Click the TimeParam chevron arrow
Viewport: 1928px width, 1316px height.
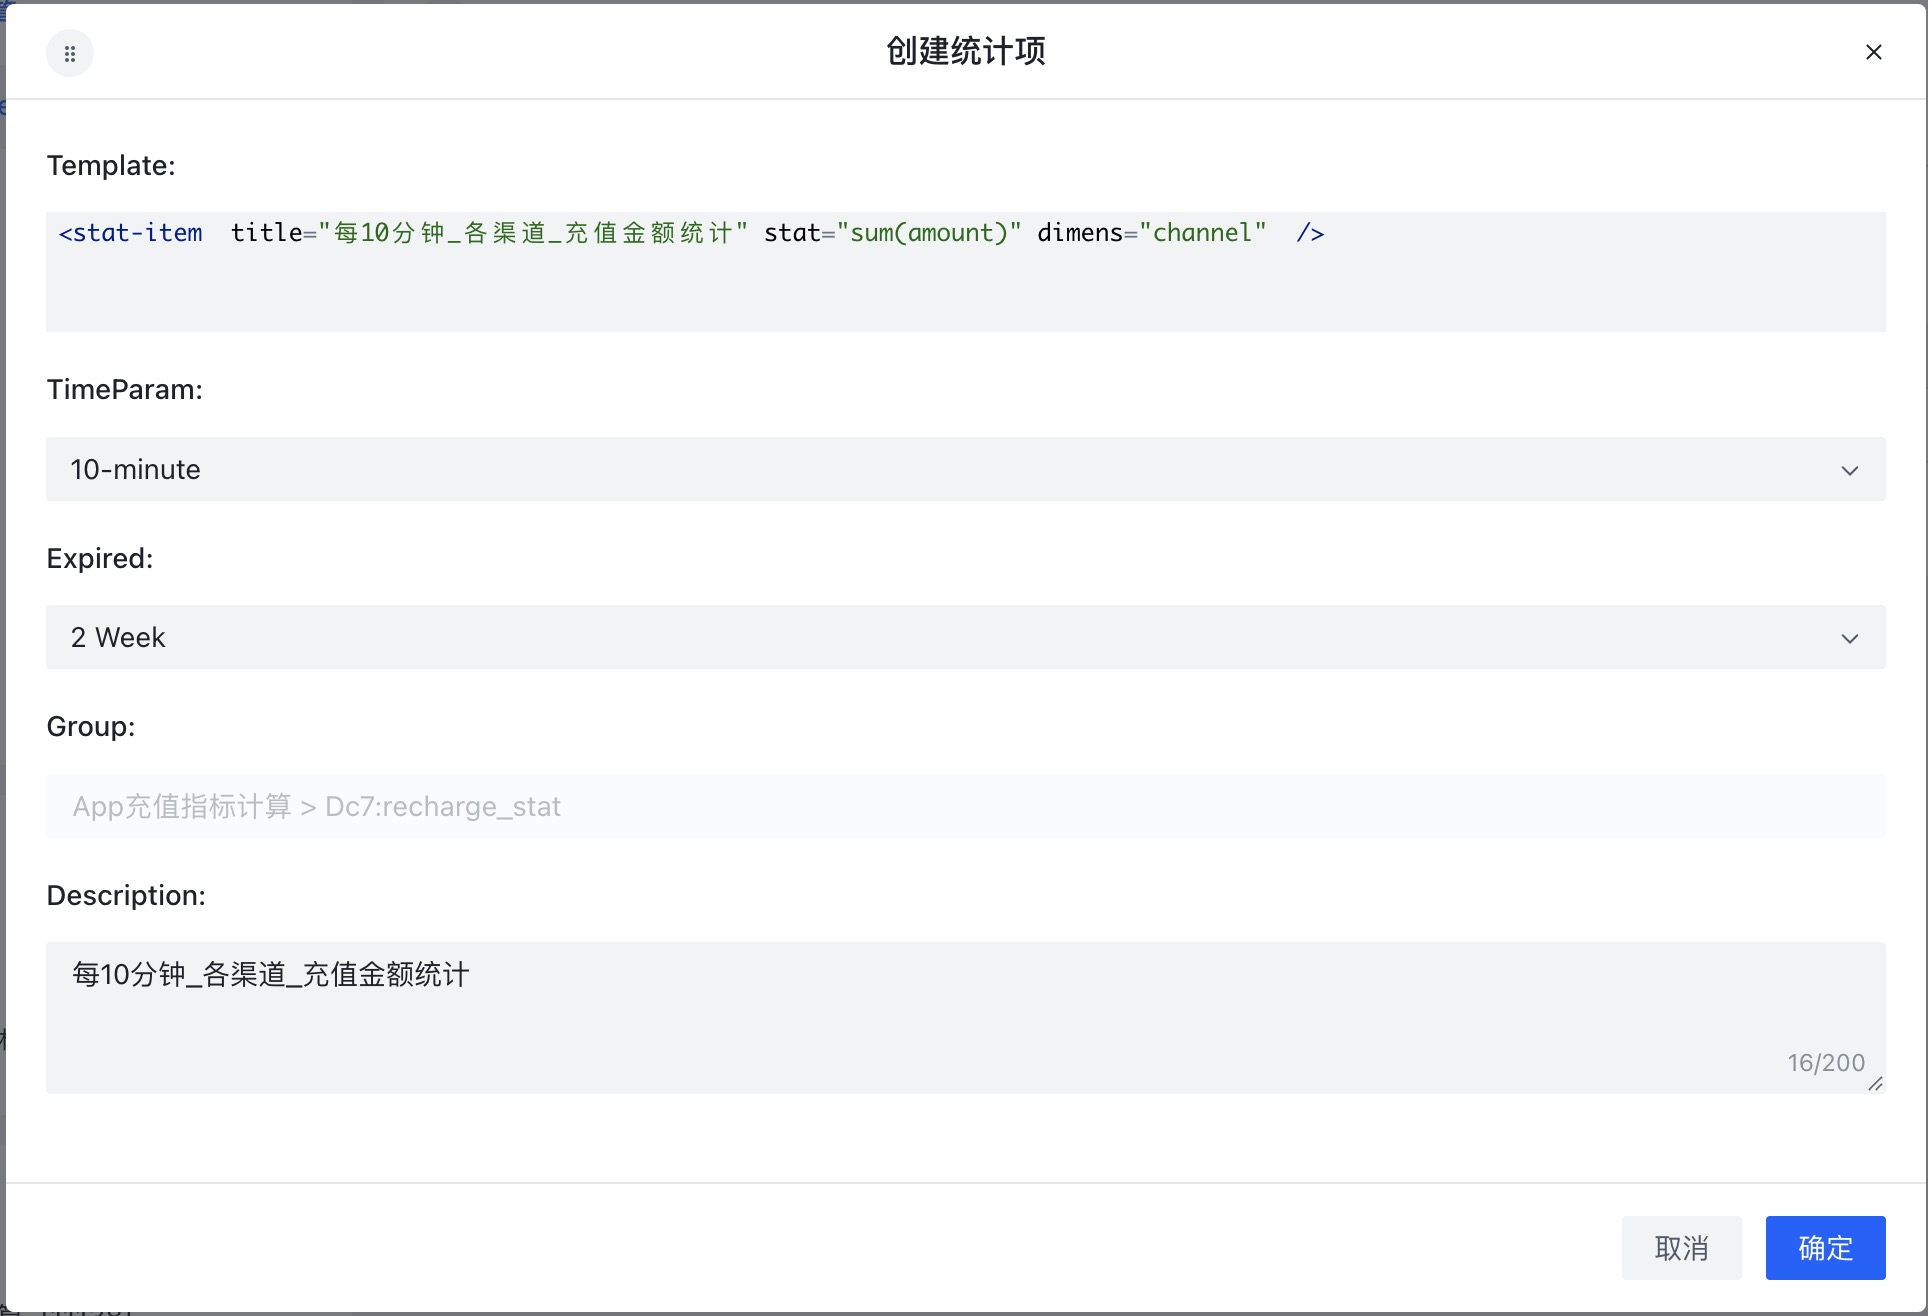(x=1849, y=470)
